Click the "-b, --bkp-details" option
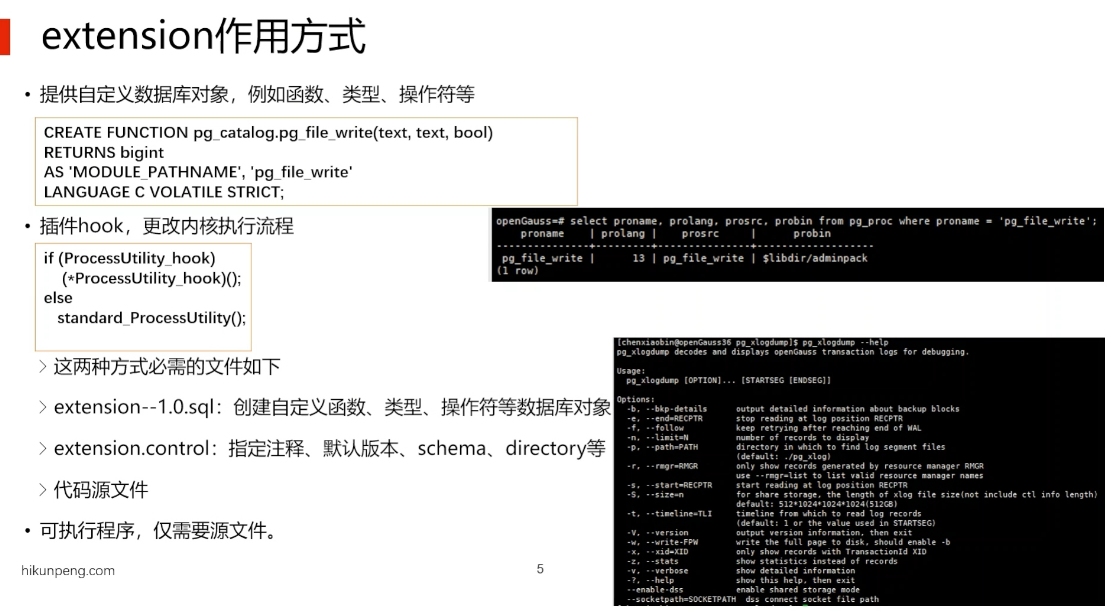This screenshot has width=1107, height=611. click(x=666, y=409)
